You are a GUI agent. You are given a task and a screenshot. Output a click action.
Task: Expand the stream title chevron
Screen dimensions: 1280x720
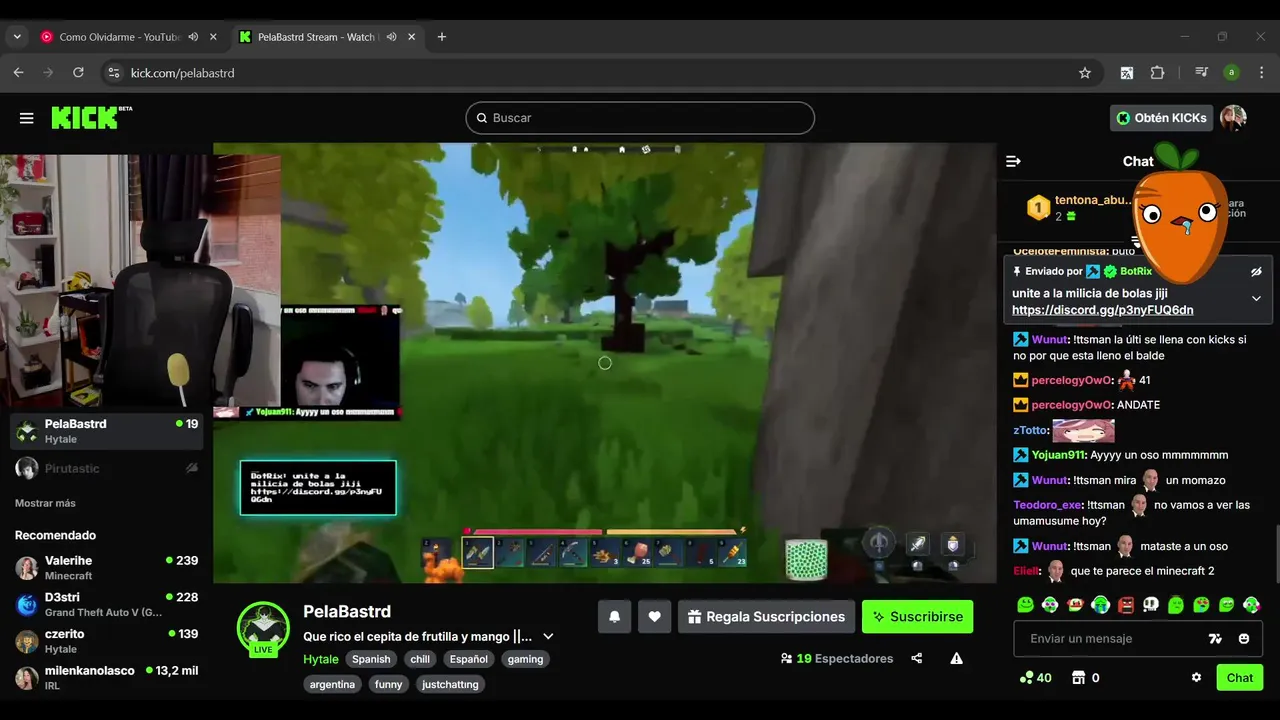pos(548,636)
